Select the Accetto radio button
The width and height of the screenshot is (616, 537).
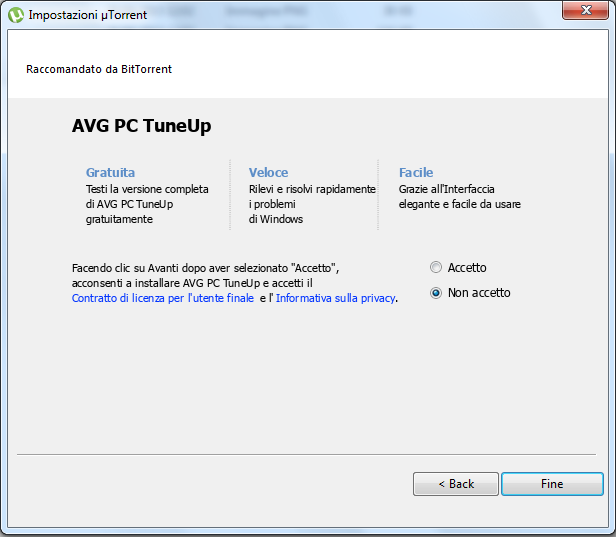436,268
